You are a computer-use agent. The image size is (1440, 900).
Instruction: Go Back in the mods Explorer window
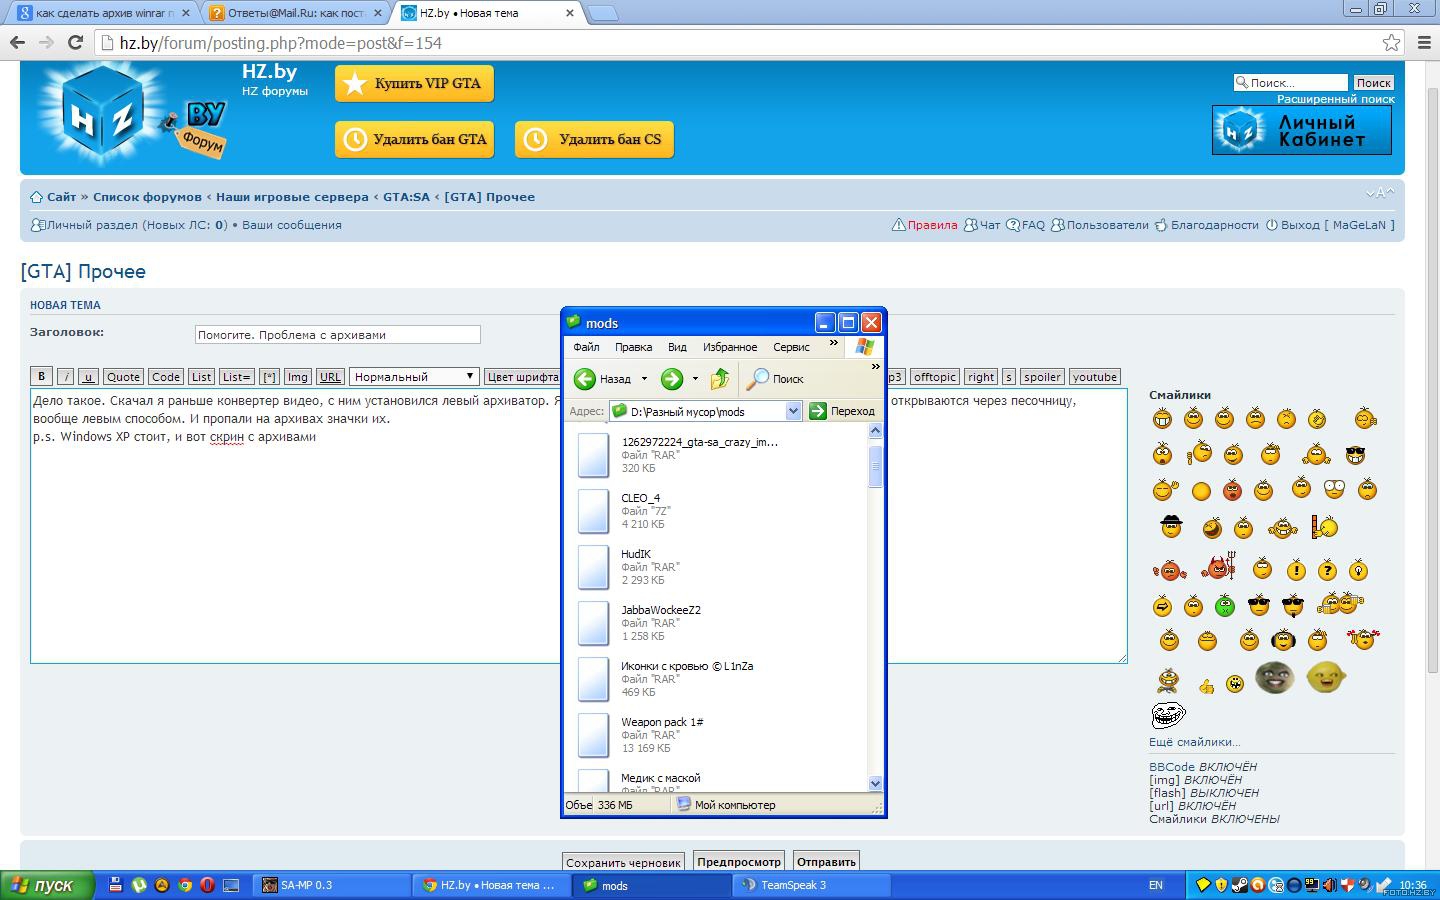click(x=602, y=379)
